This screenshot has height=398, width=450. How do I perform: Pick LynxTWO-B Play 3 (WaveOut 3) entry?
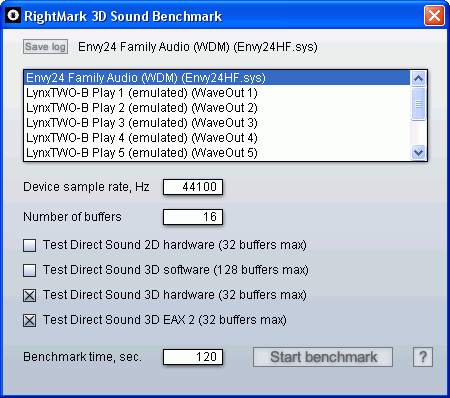click(x=217, y=123)
